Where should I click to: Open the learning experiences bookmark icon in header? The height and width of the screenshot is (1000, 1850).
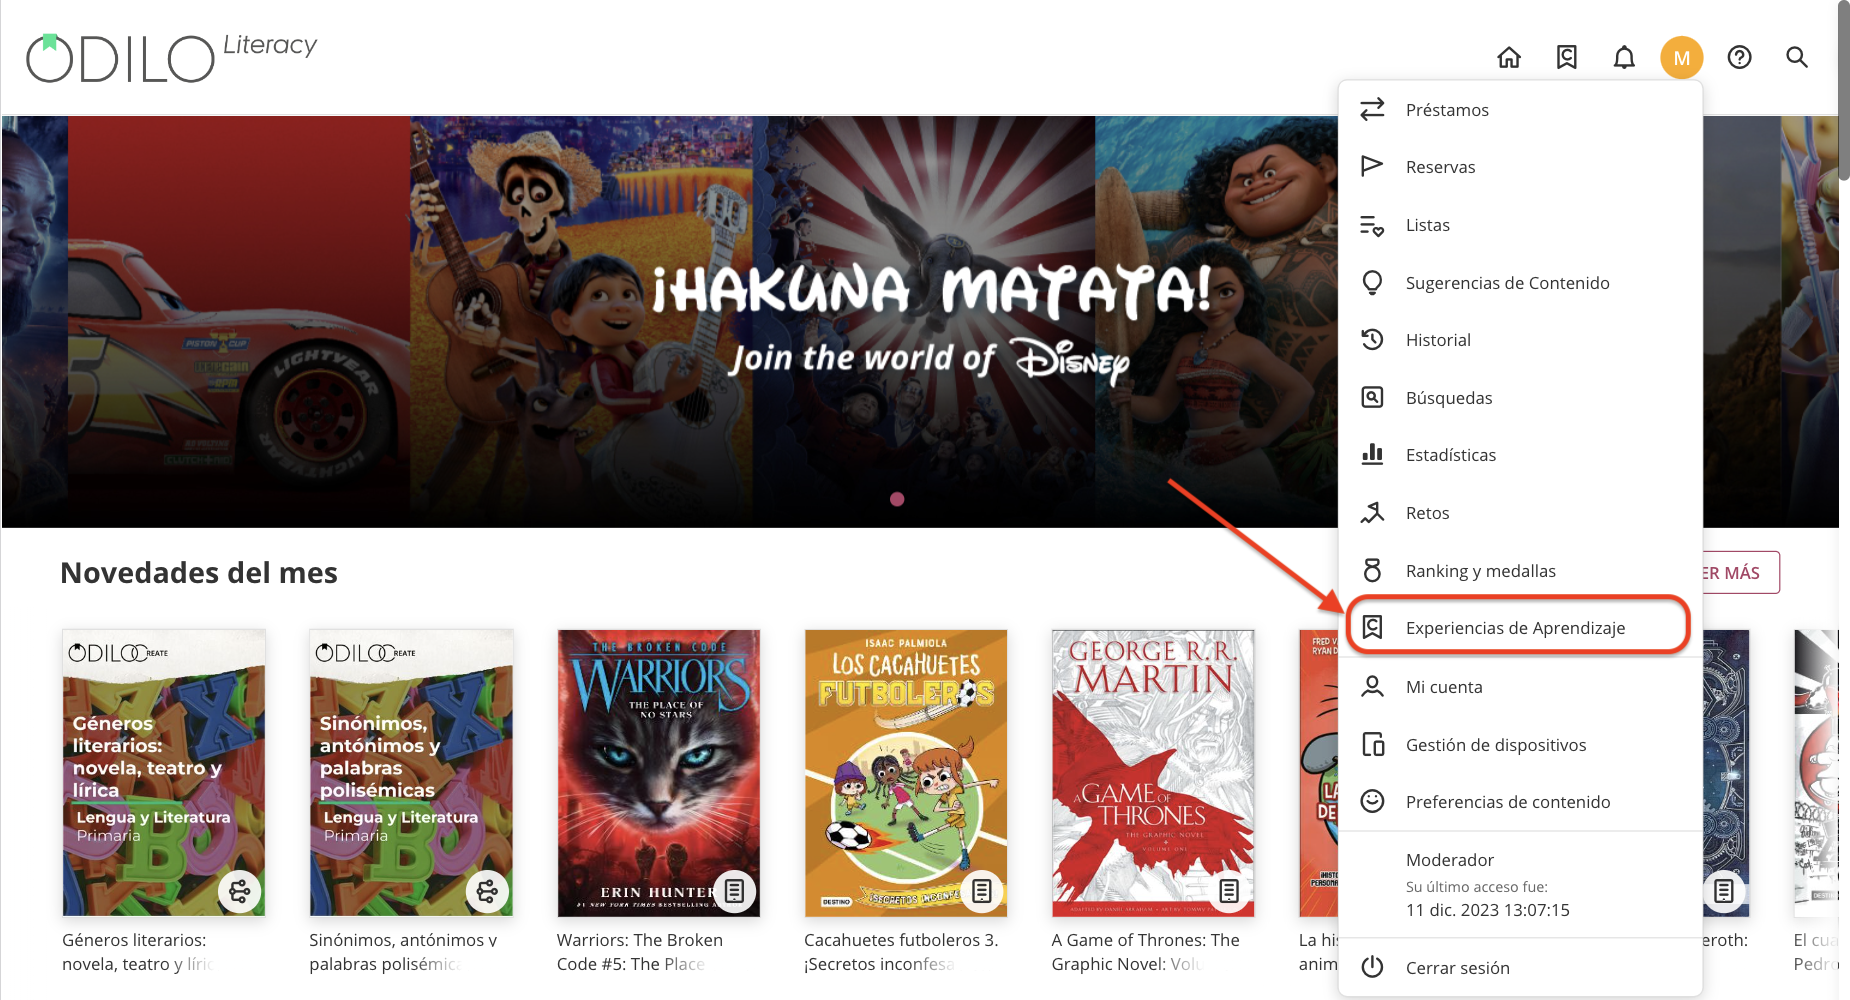pyautogui.click(x=1567, y=58)
